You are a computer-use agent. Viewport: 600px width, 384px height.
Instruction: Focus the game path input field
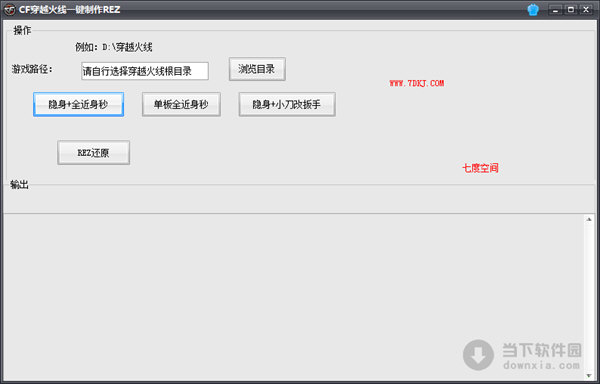coord(145,71)
